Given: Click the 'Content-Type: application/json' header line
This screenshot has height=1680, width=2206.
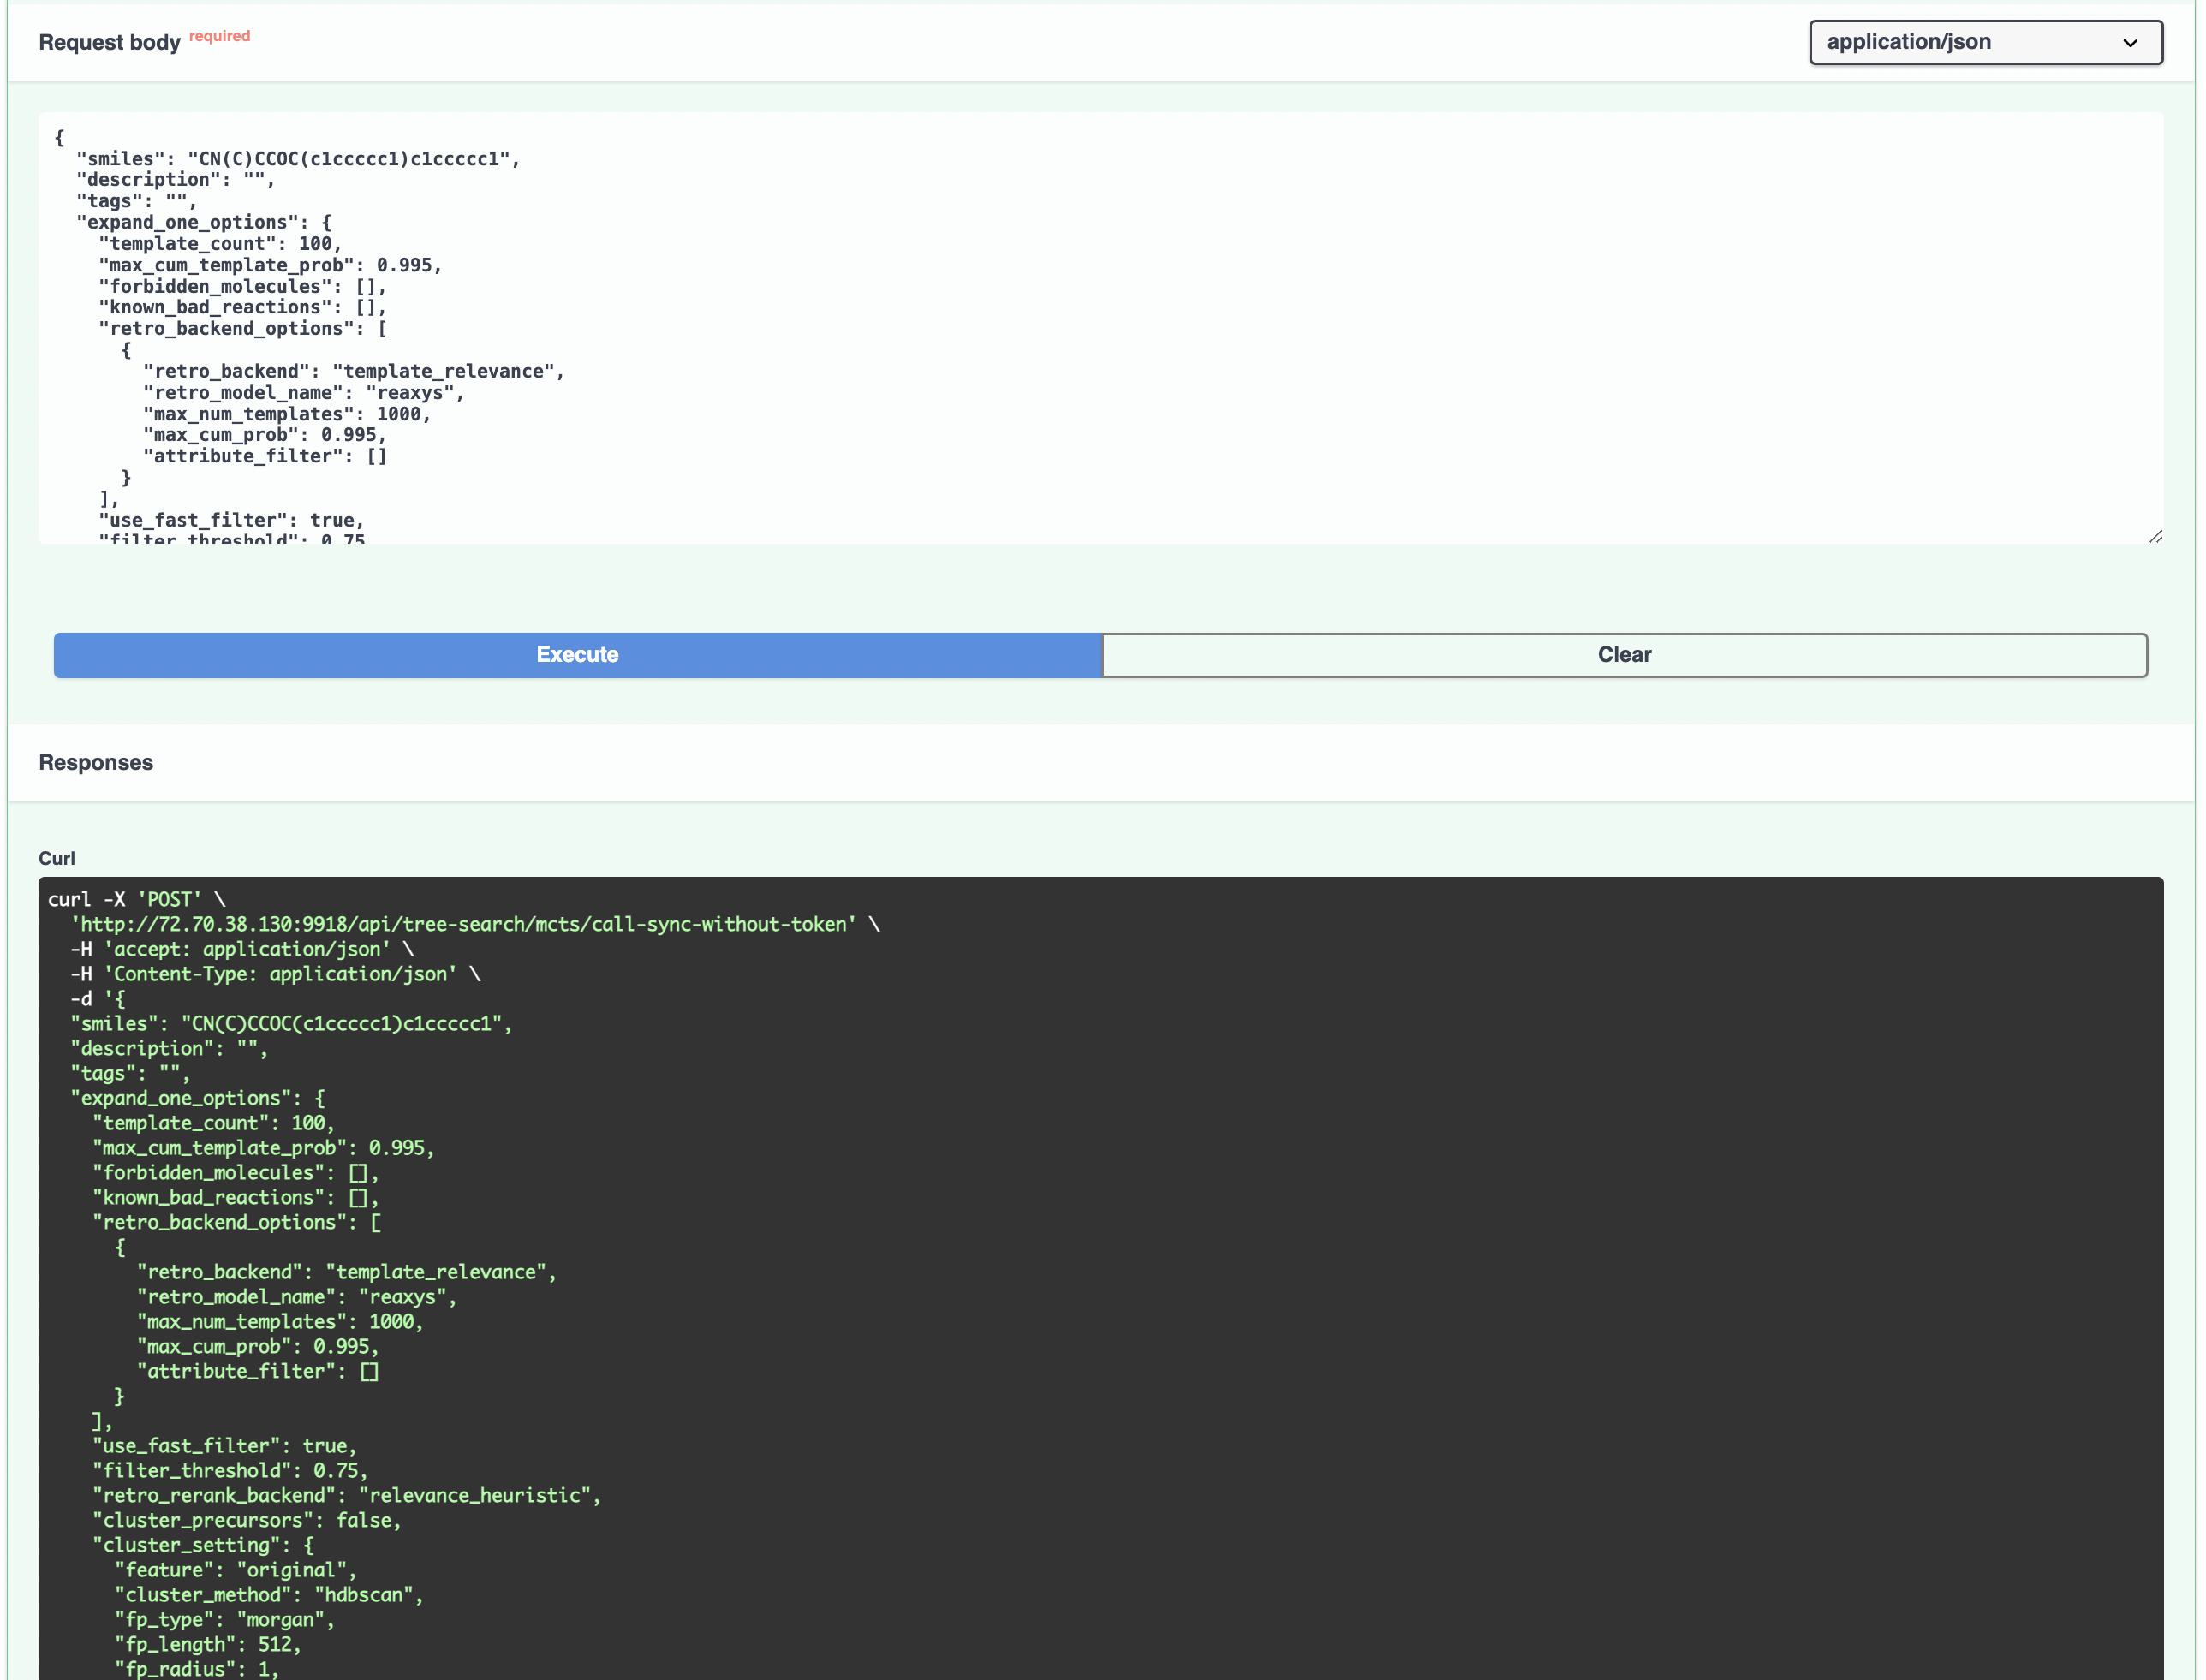Looking at the screenshot, I should [275, 974].
